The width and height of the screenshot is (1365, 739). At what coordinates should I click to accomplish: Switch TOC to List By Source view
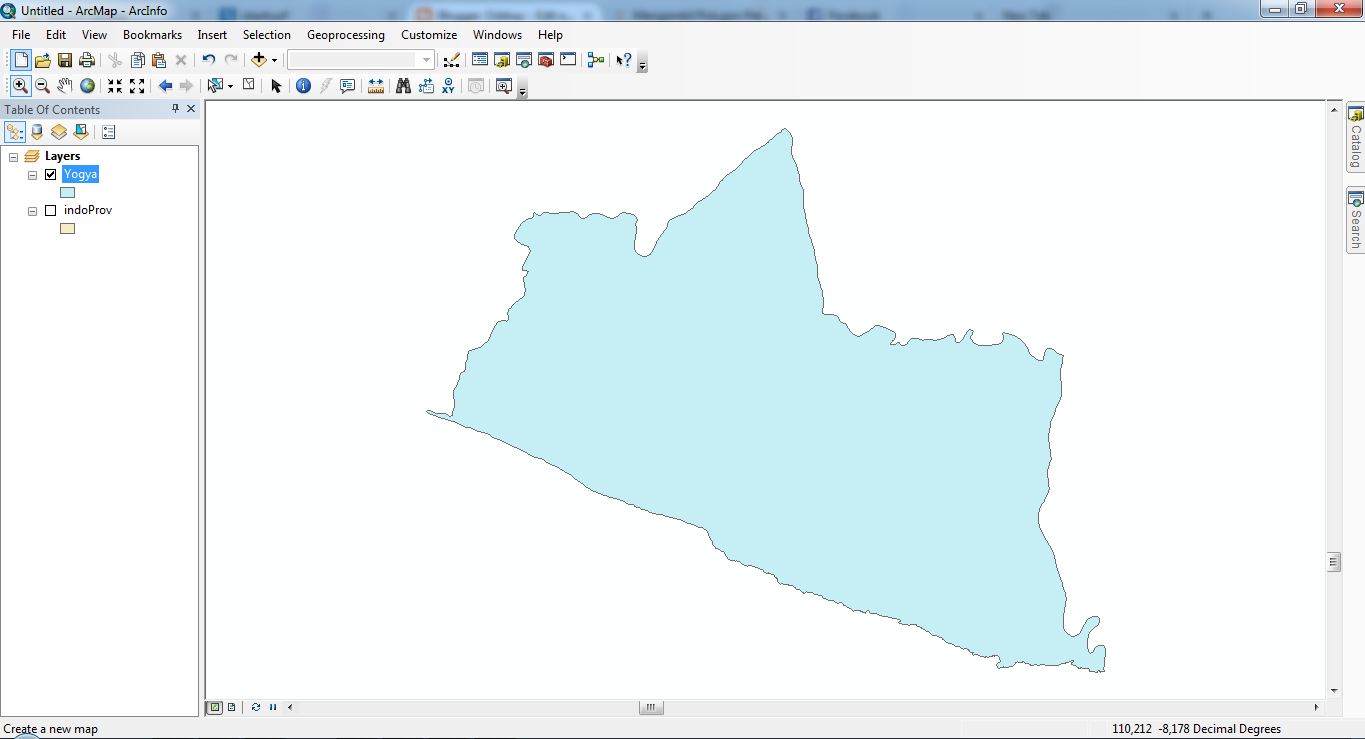(36, 131)
